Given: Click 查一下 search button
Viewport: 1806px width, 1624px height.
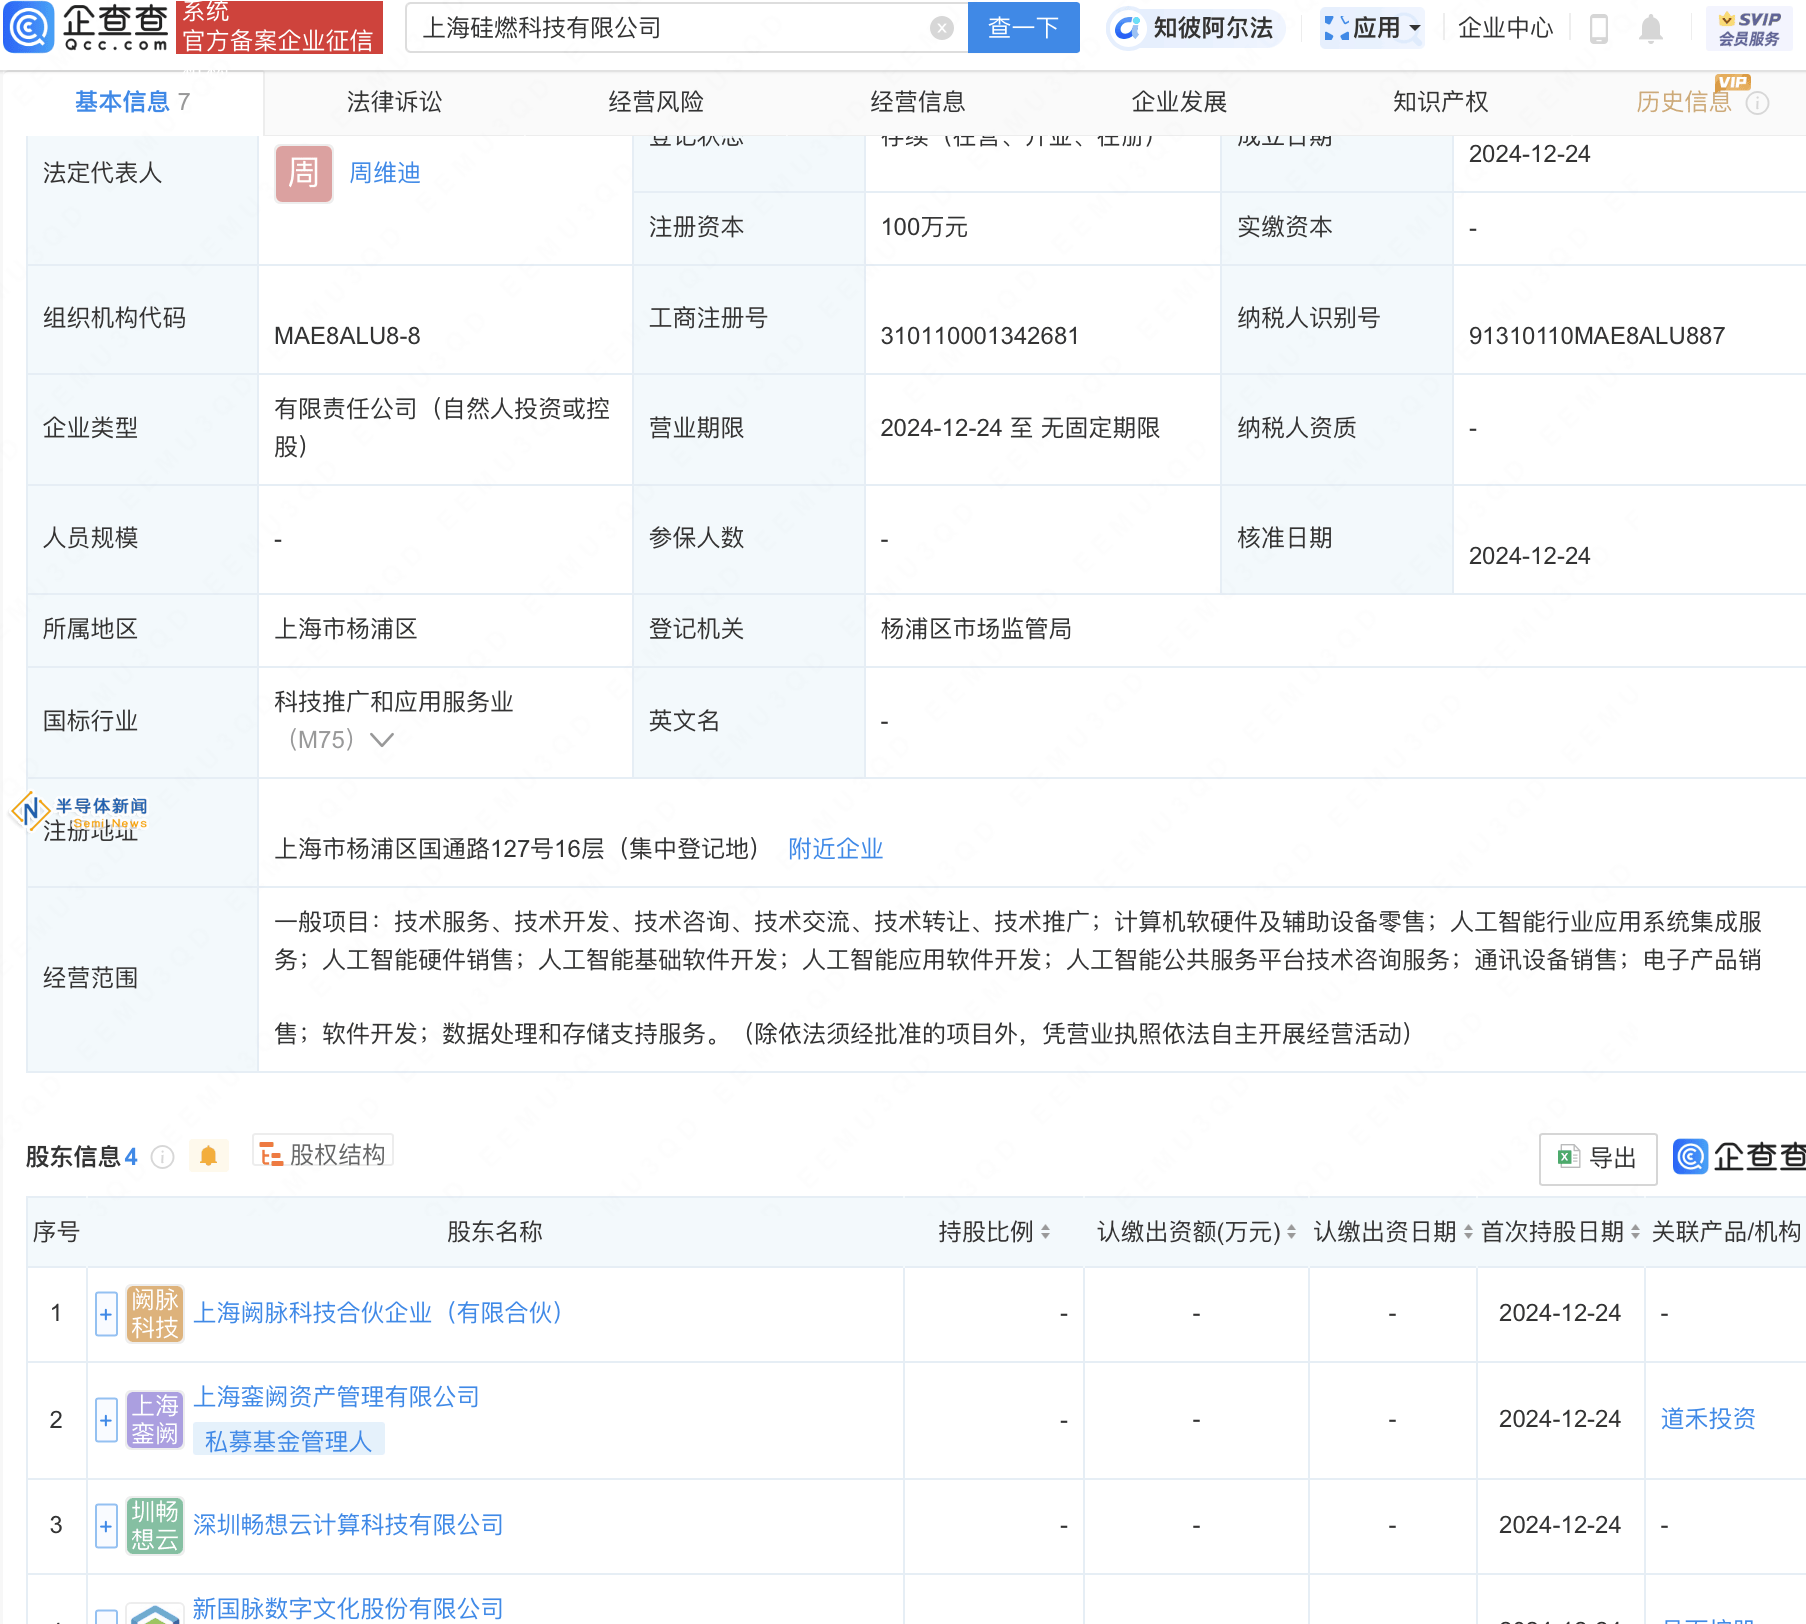Looking at the screenshot, I should (x=1024, y=28).
